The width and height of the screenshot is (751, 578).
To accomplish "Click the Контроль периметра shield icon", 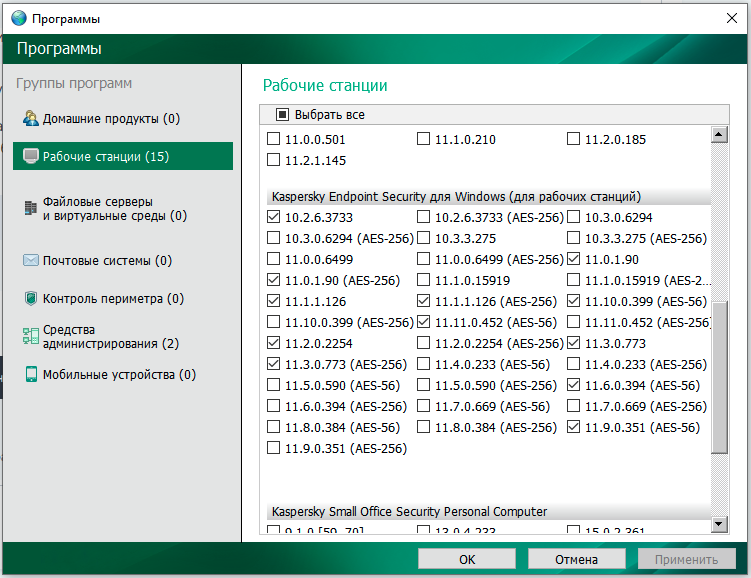I will pos(31,298).
